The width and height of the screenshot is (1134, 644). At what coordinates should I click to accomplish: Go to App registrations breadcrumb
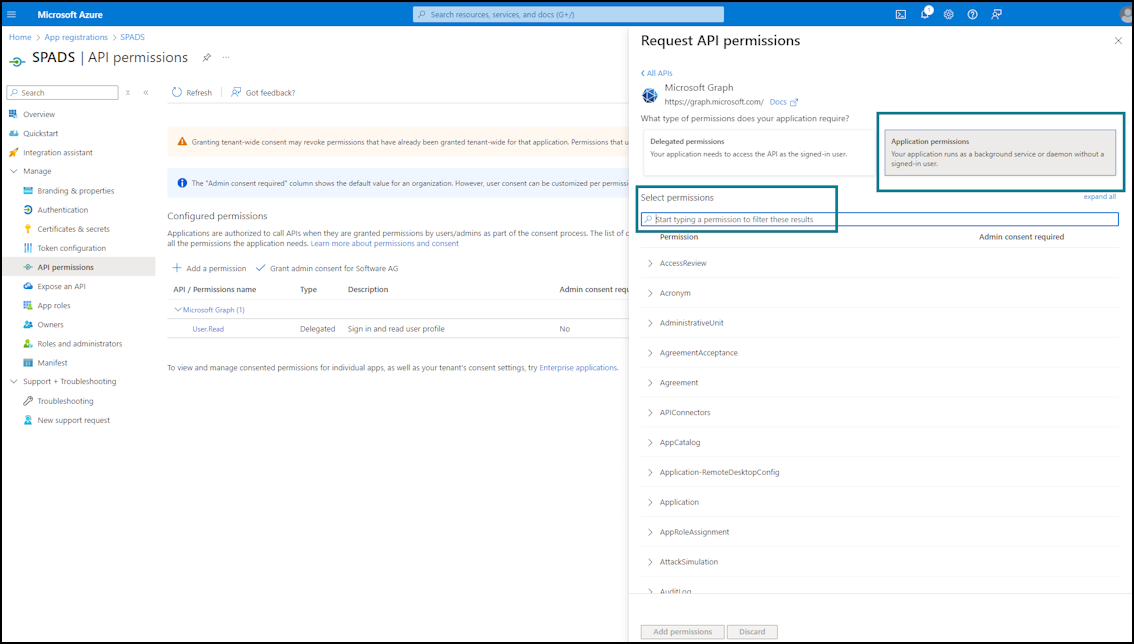point(76,37)
